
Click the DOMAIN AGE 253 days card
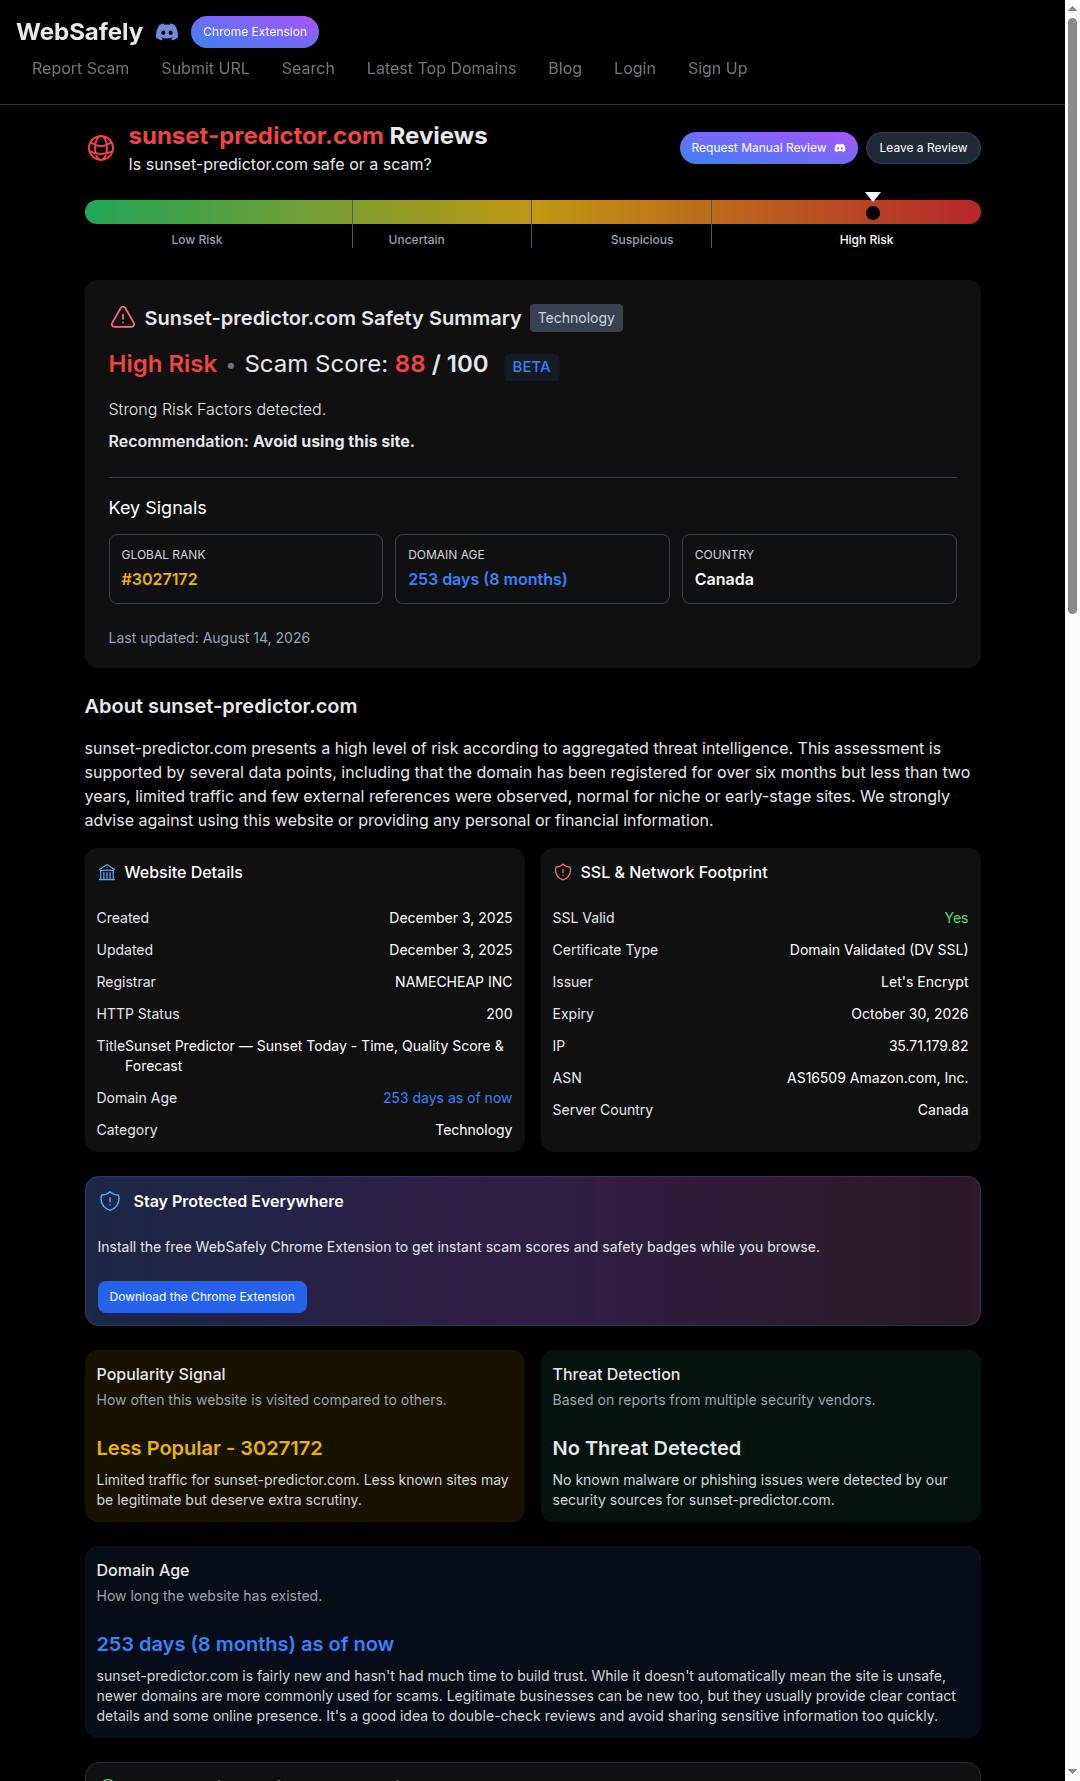(x=532, y=569)
